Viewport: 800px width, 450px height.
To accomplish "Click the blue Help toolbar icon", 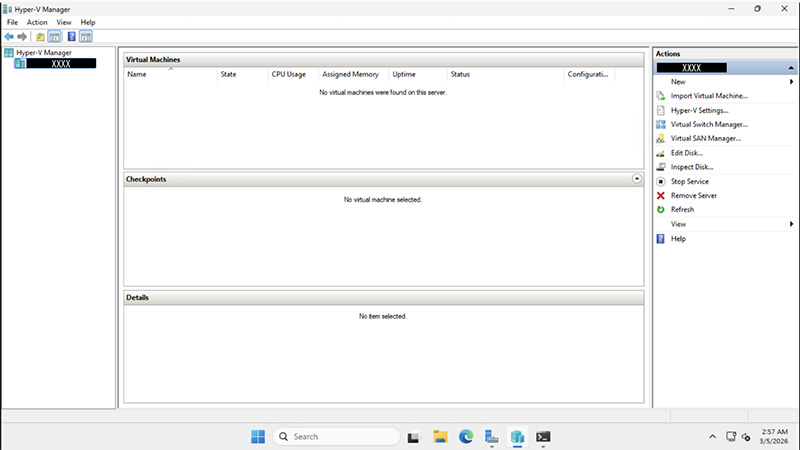I will 71,36.
